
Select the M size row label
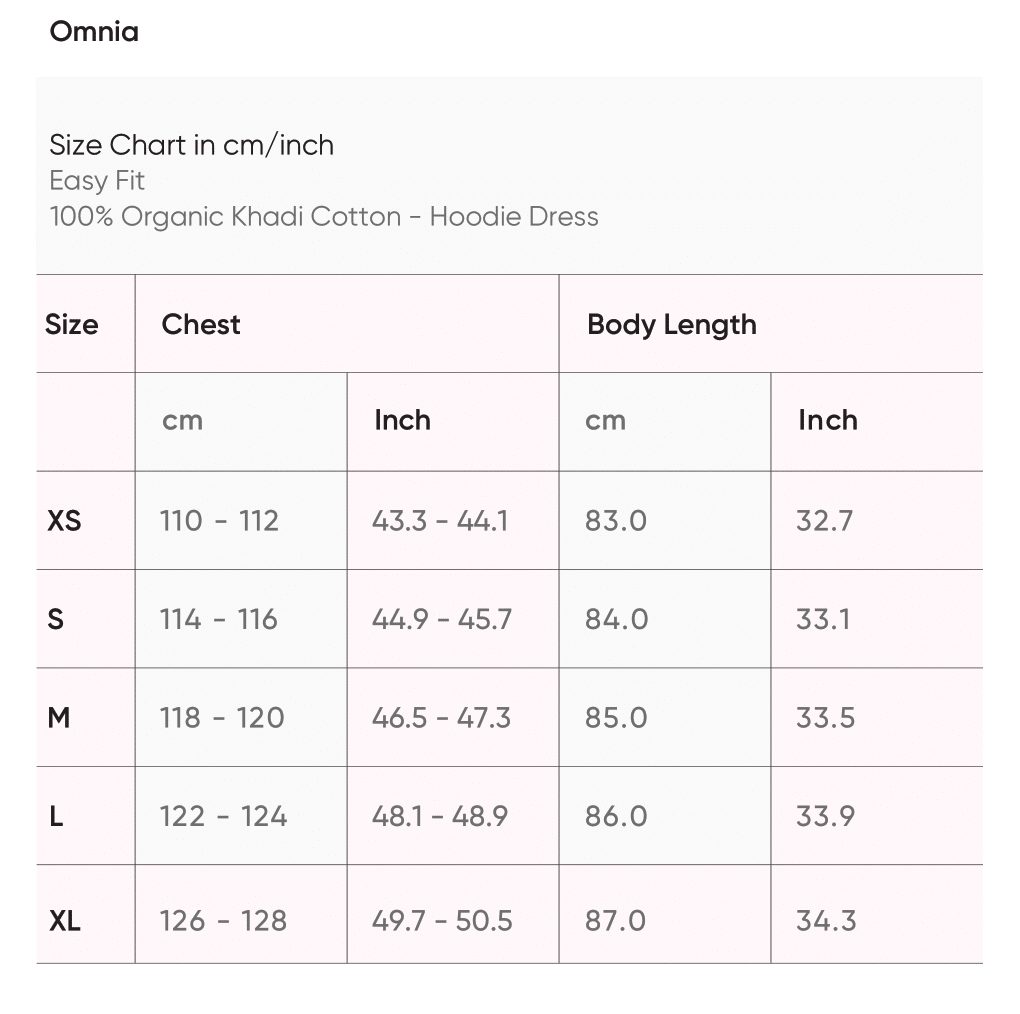[x=59, y=718]
